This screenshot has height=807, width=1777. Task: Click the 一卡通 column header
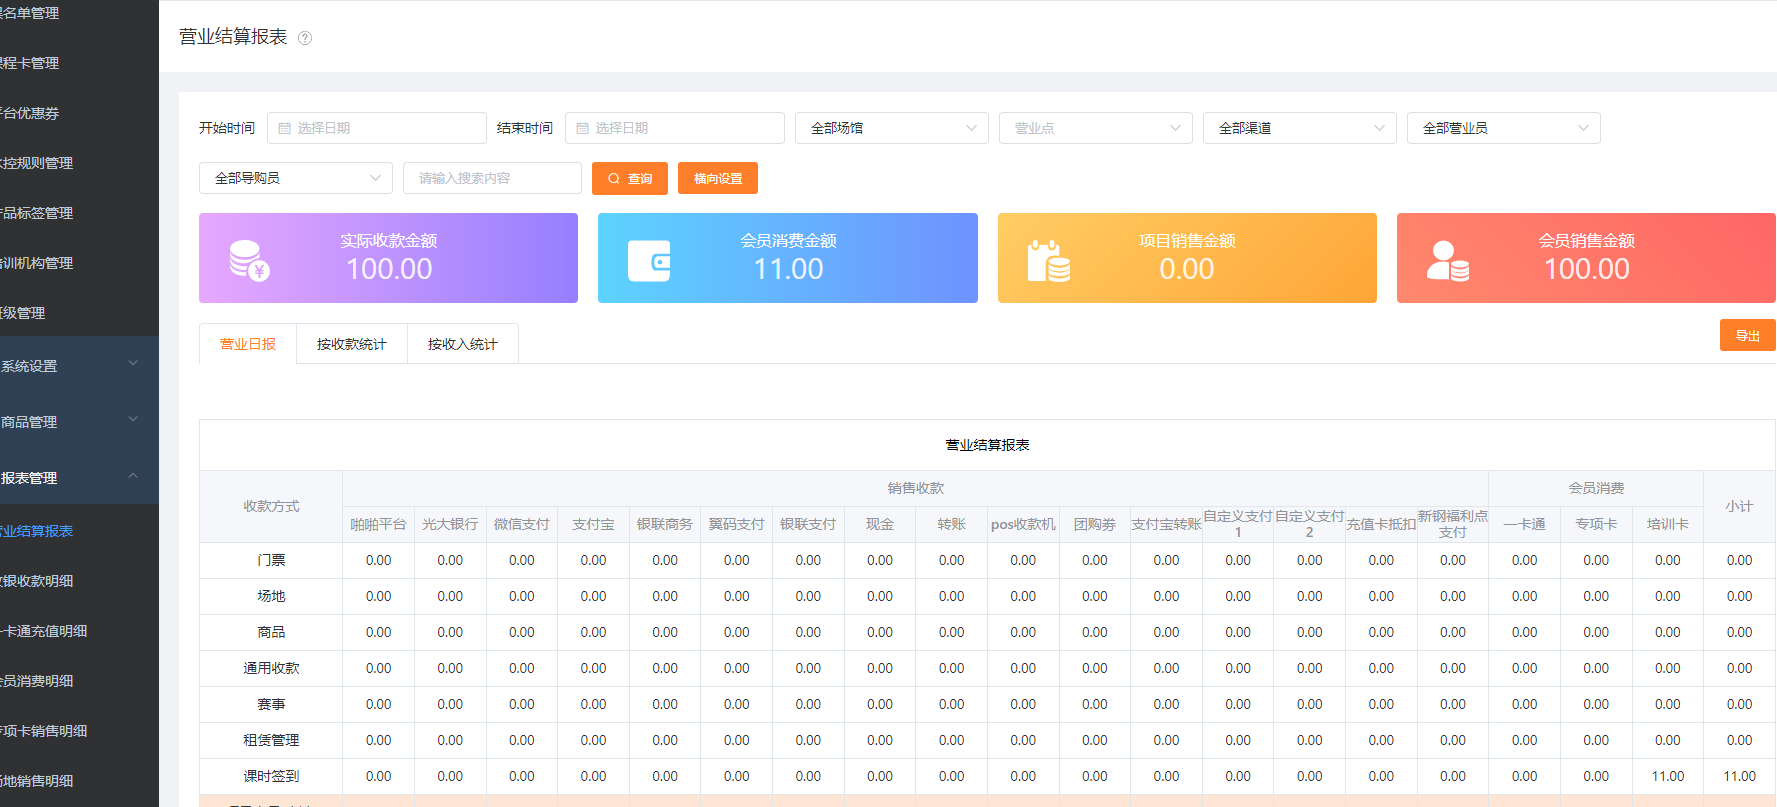1525,524
